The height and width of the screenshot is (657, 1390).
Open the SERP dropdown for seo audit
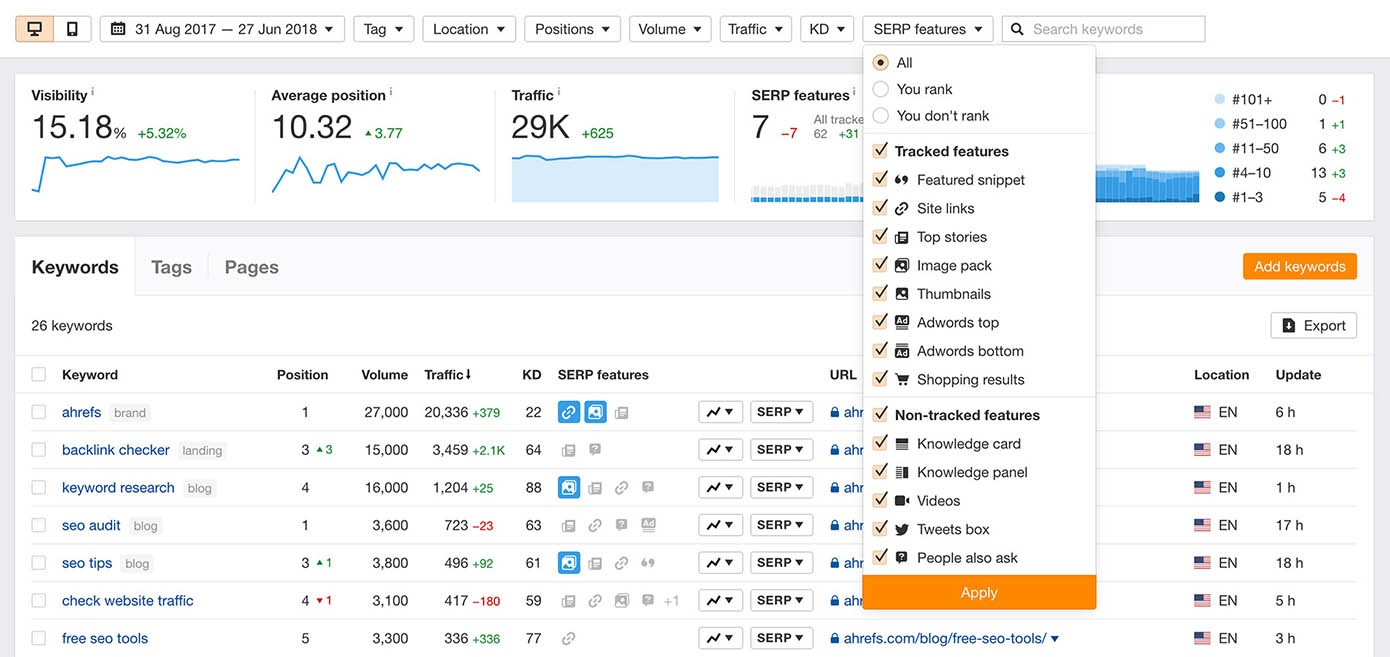pos(781,524)
